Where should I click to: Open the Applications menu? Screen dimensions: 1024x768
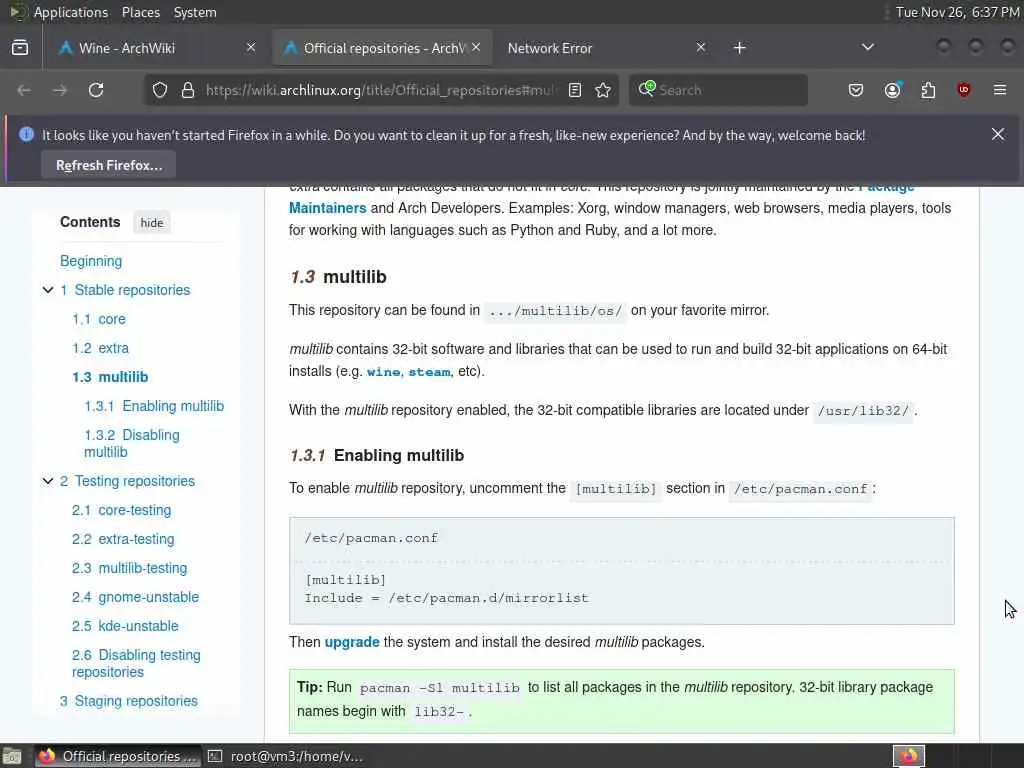[x=70, y=12]
